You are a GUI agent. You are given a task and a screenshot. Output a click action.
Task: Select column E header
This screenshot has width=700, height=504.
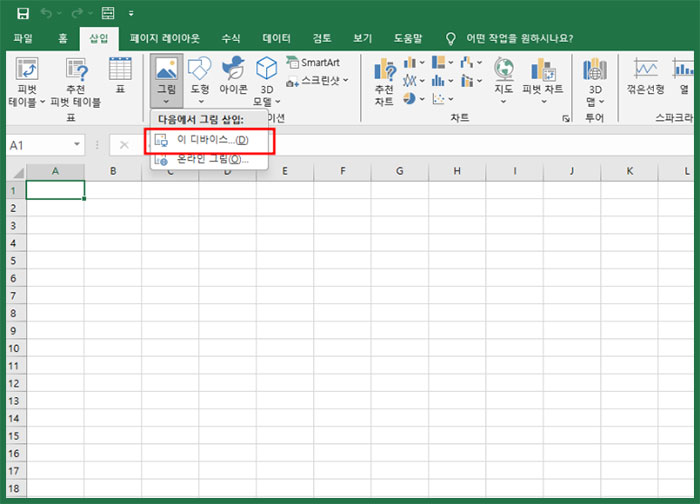(x=285, y=171)
